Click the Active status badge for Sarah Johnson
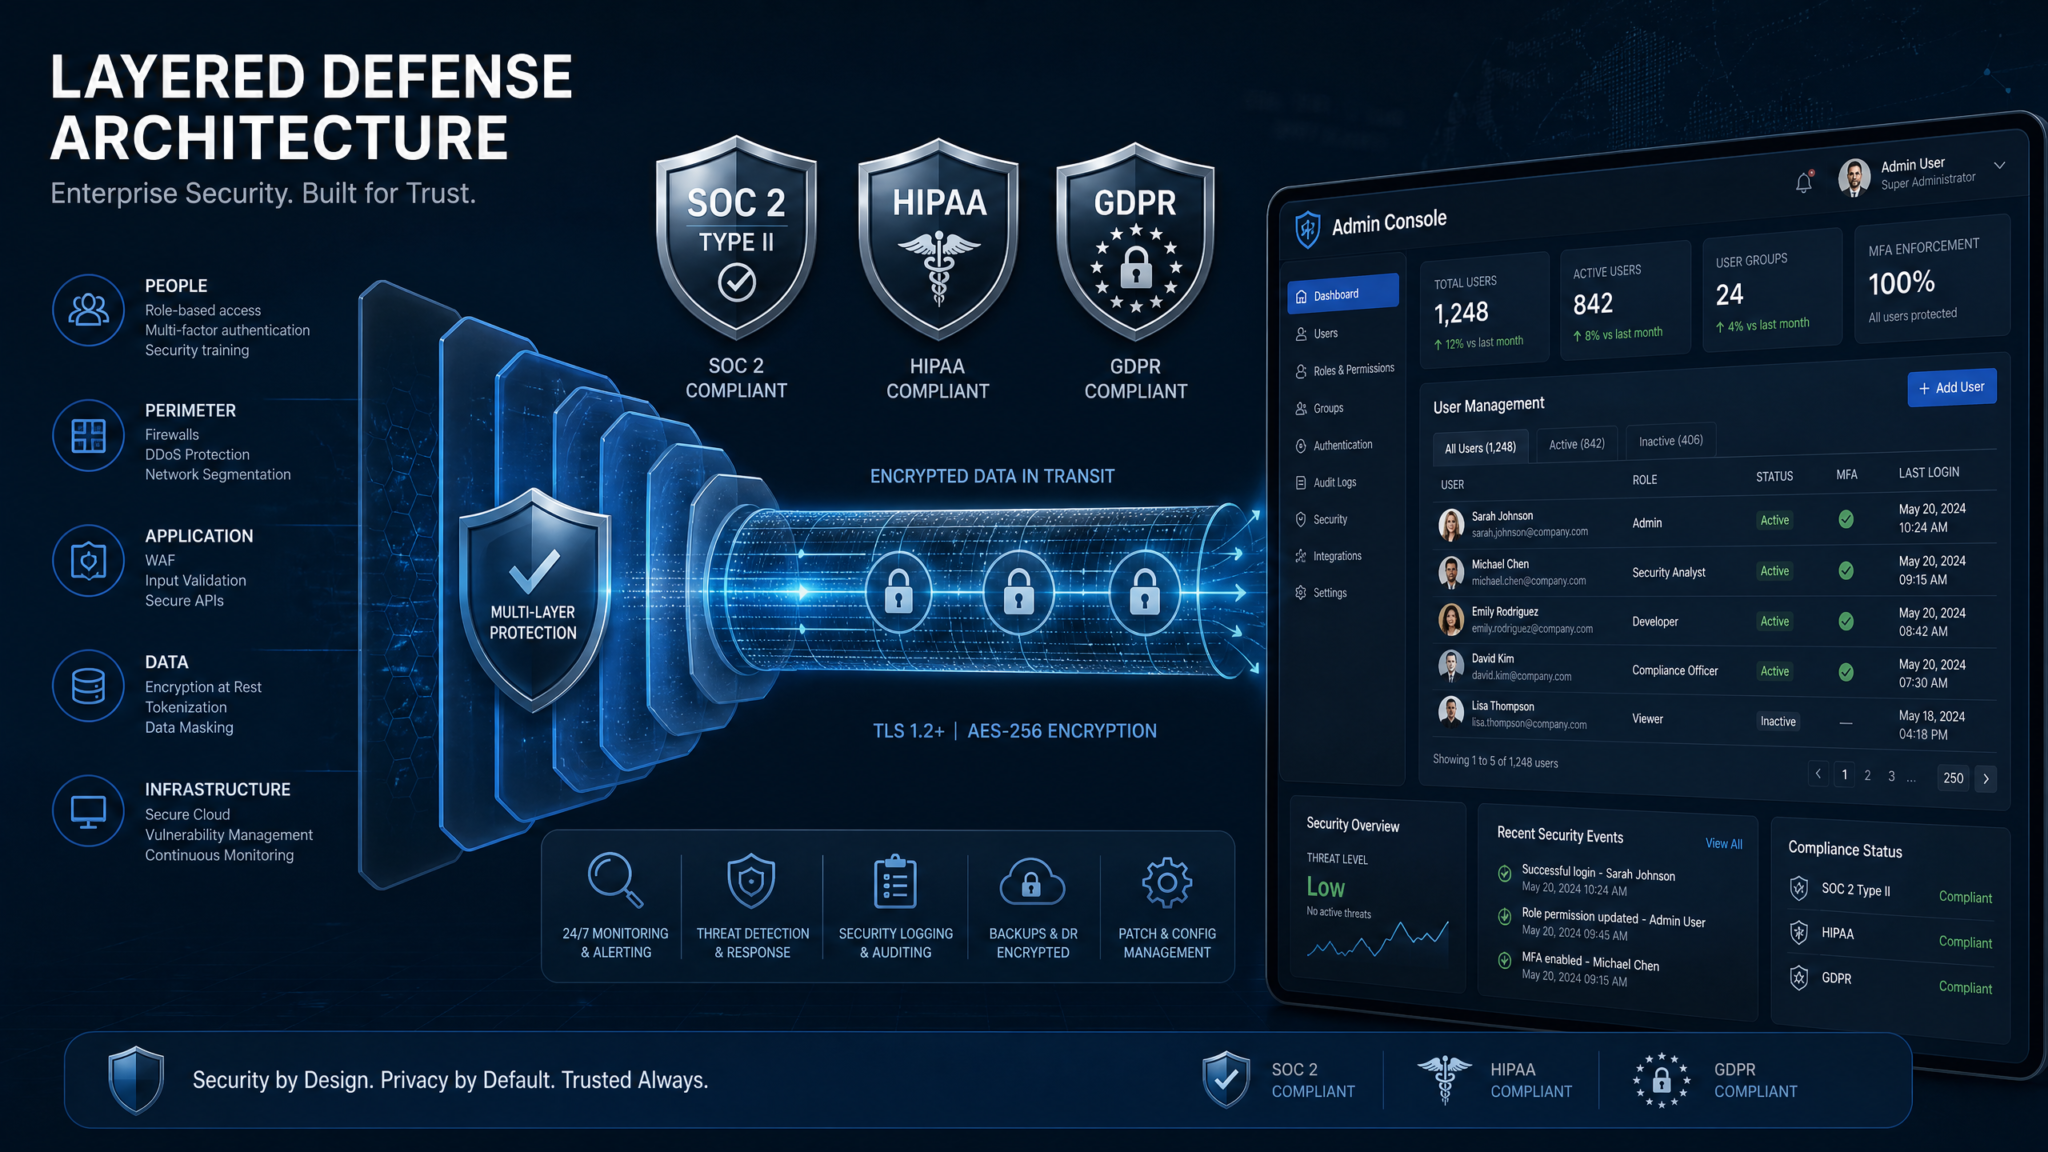 [x=1775, y=520]
